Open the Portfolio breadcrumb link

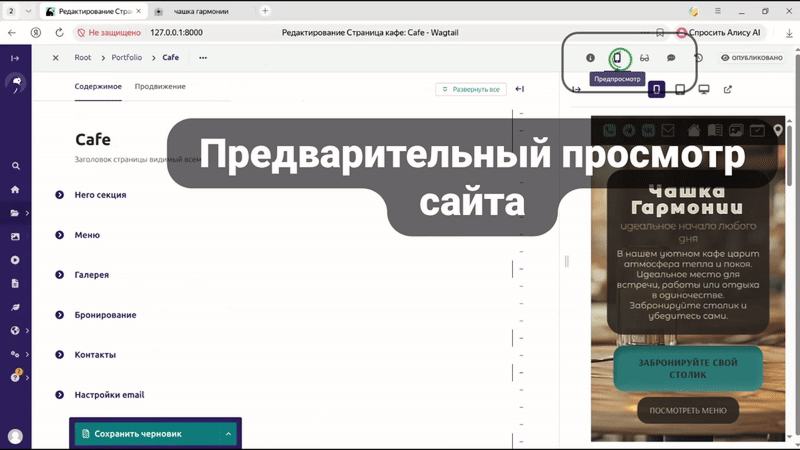pyautogui.click(x=127, y=58)
